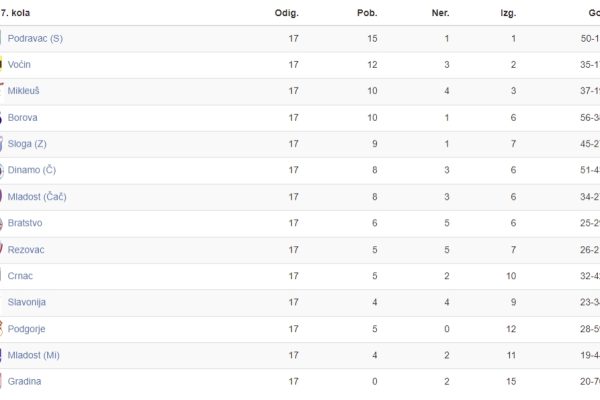Open the Voćin team link
The height and width of the screenshot is (400, 600).
(19, 65)
